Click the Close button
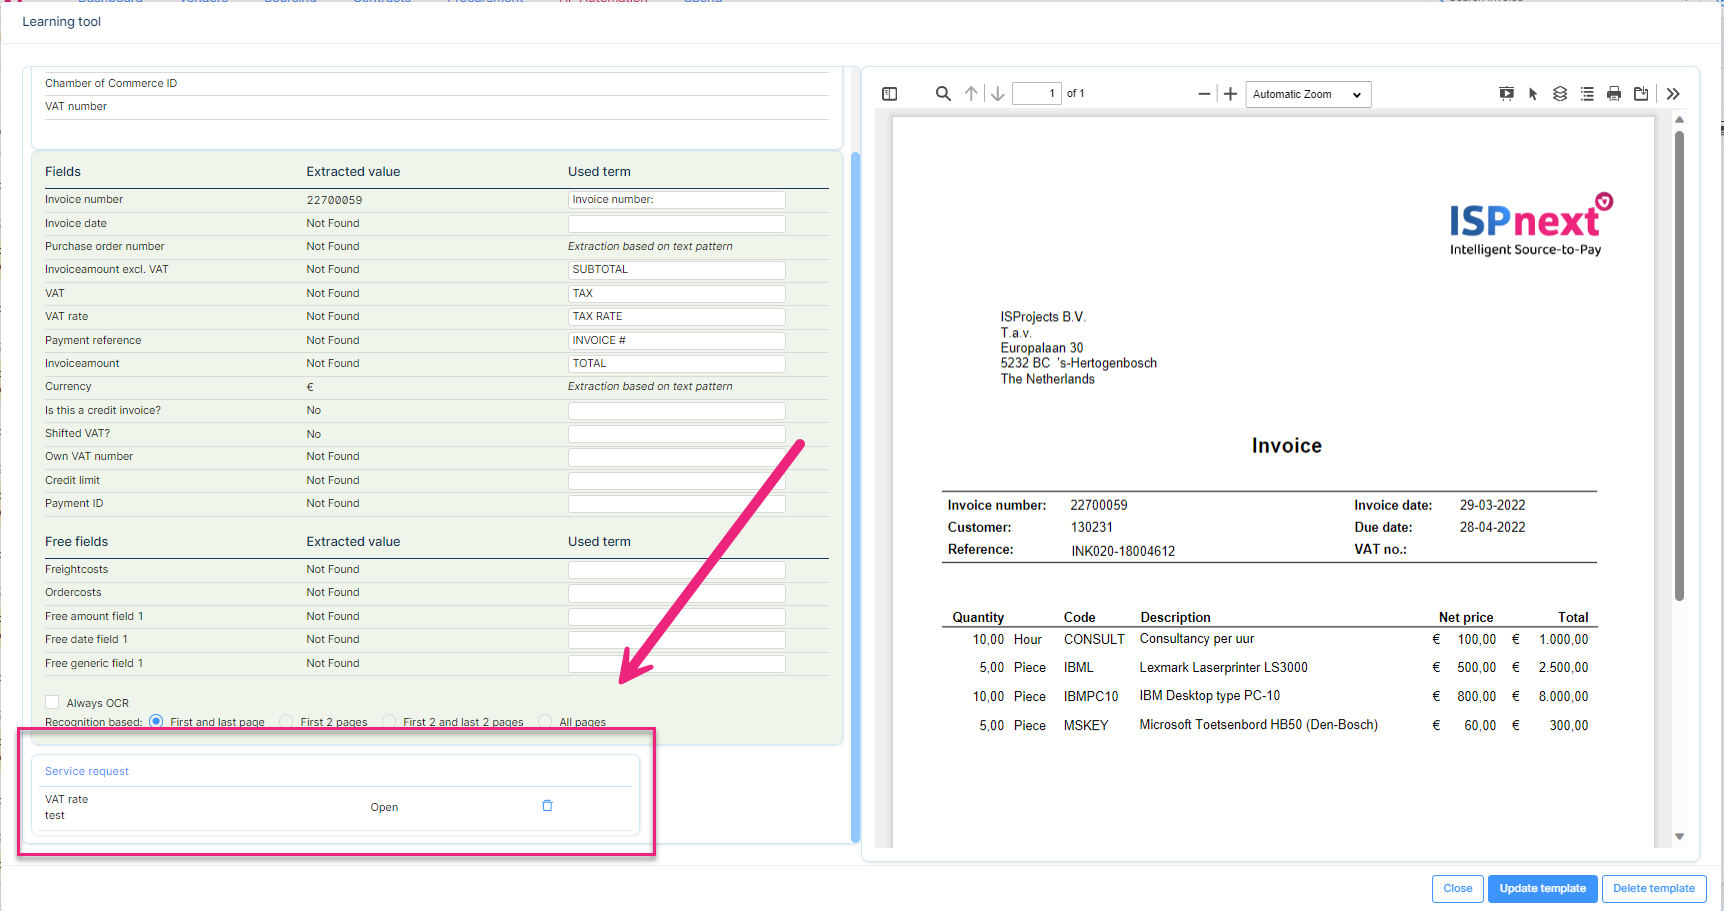1724x911 pixels. [1457, 889]
